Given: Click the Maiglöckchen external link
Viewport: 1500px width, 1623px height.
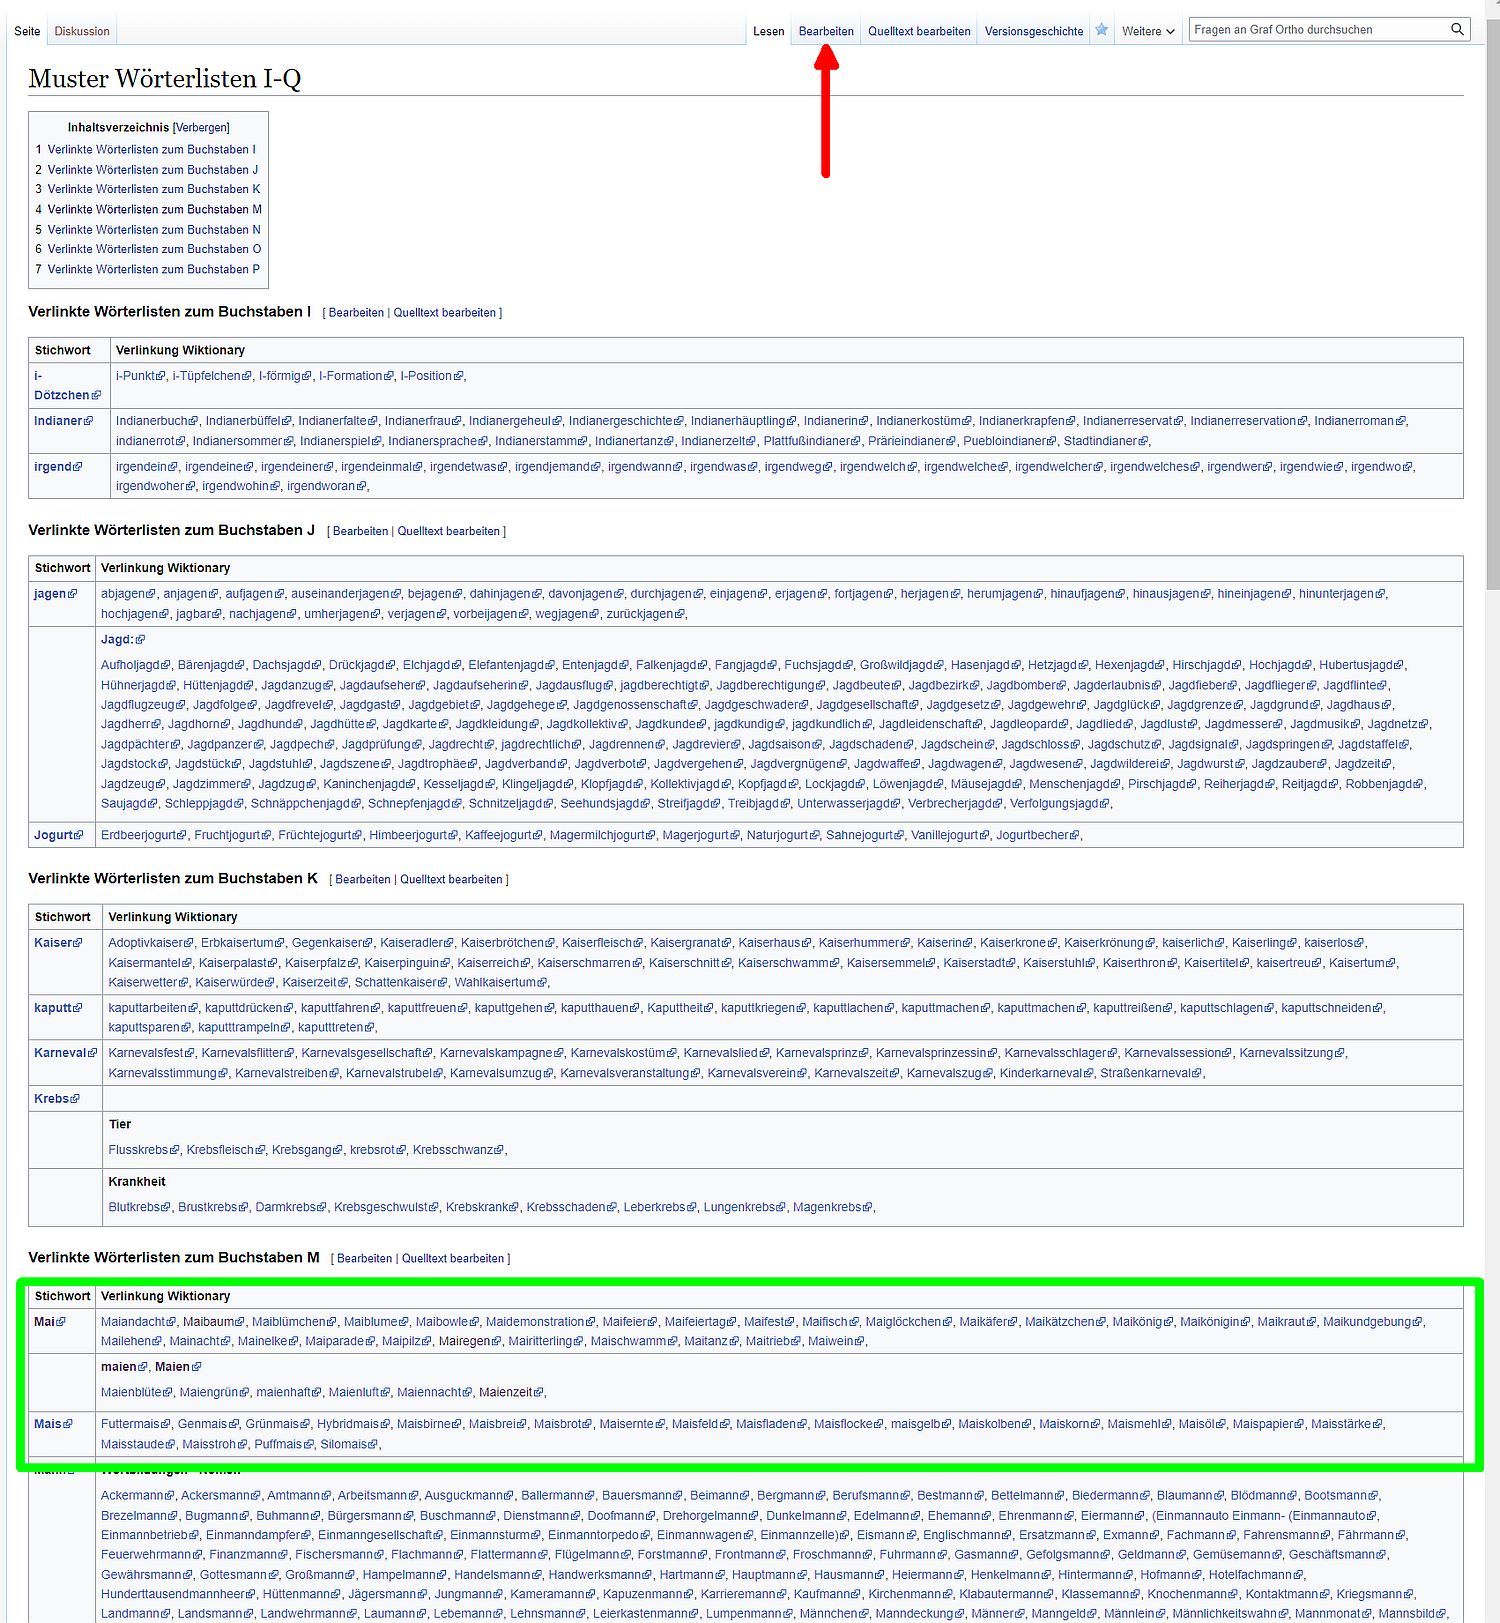Looking at the screenshot, I should pos(903,1322).
